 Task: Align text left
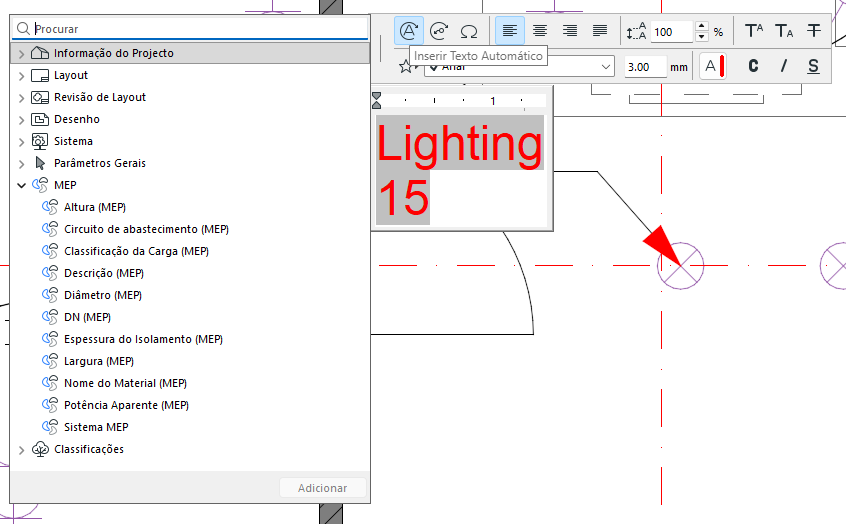pyautogui.click(x=510, y=31)
